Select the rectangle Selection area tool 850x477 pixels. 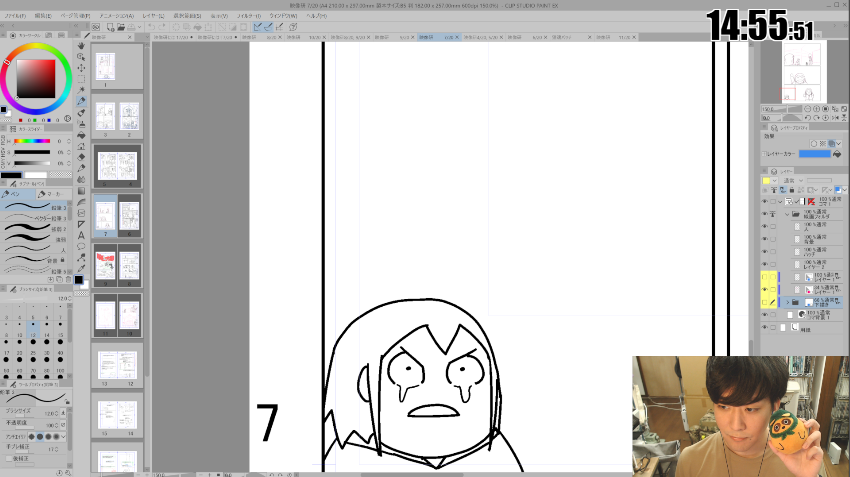[81, 79]
